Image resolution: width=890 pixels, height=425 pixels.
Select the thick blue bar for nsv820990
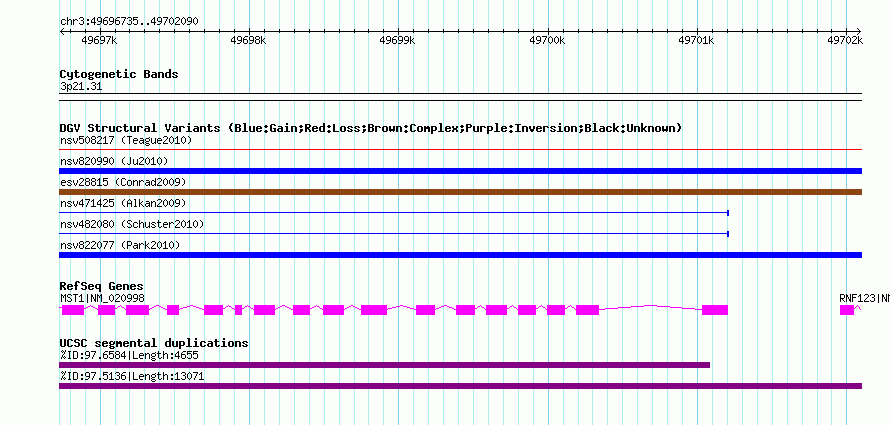point(460,171)
